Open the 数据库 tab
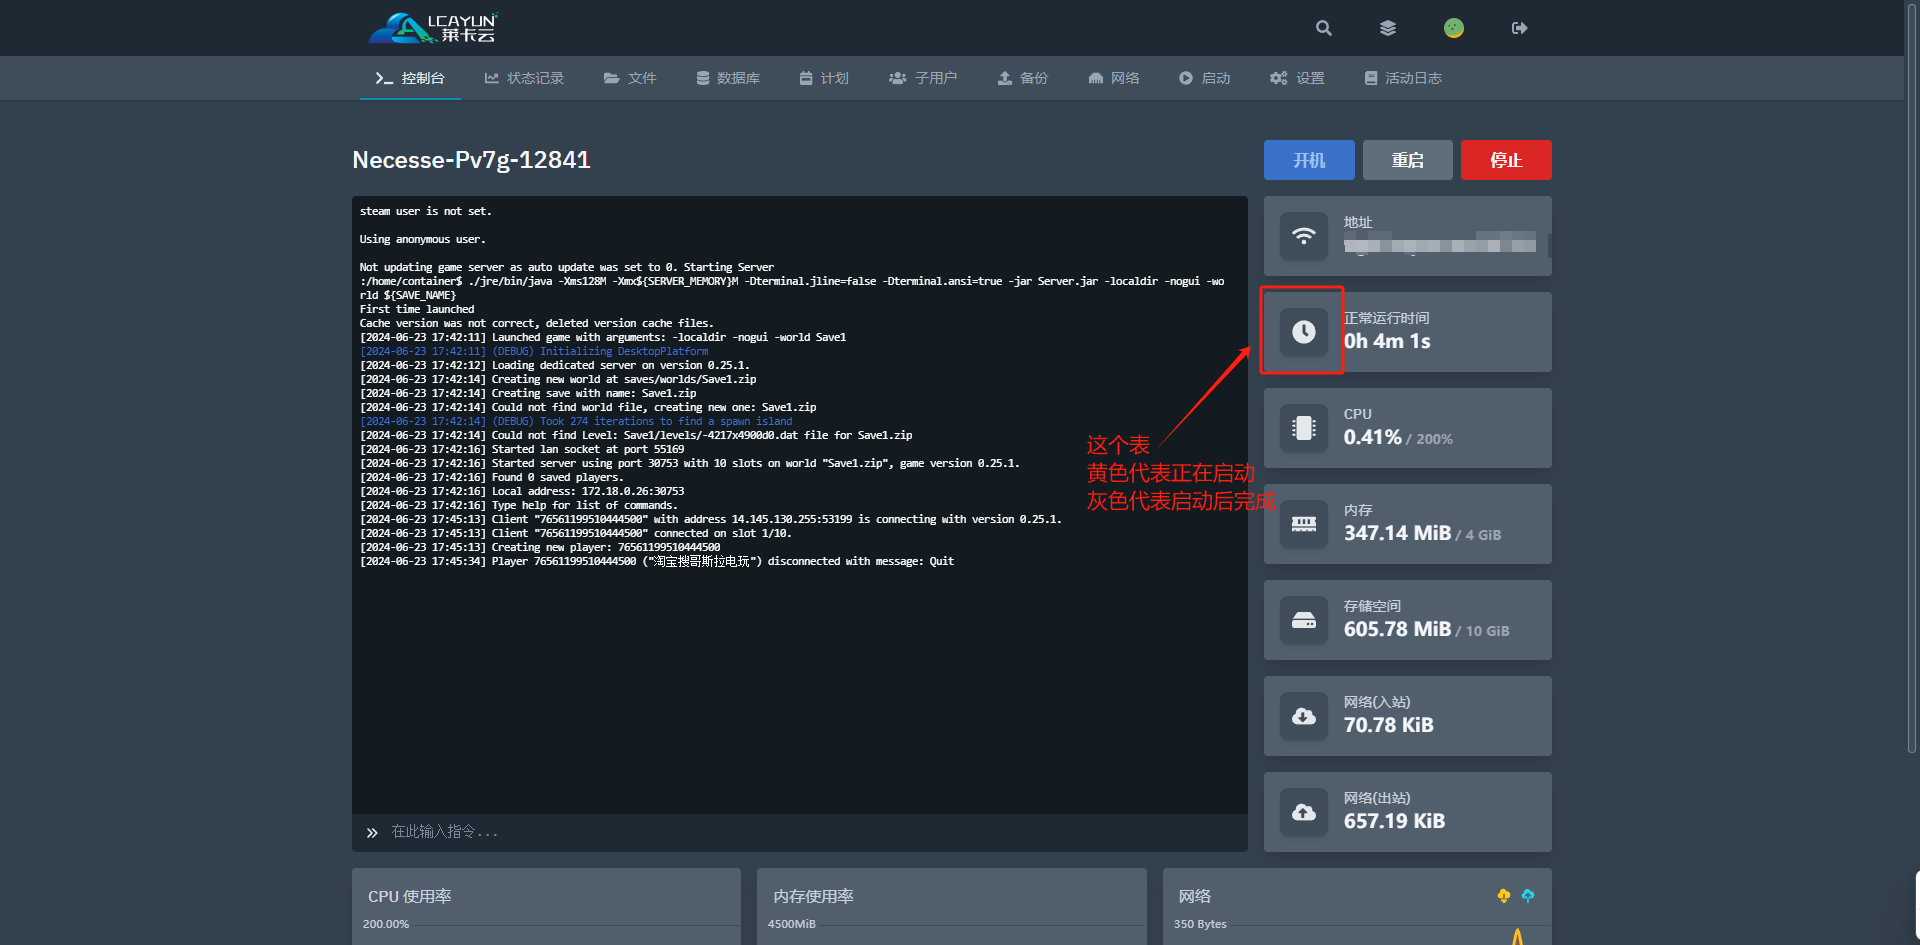Viewport: 1920px width, 945px height. coord(728,78)
